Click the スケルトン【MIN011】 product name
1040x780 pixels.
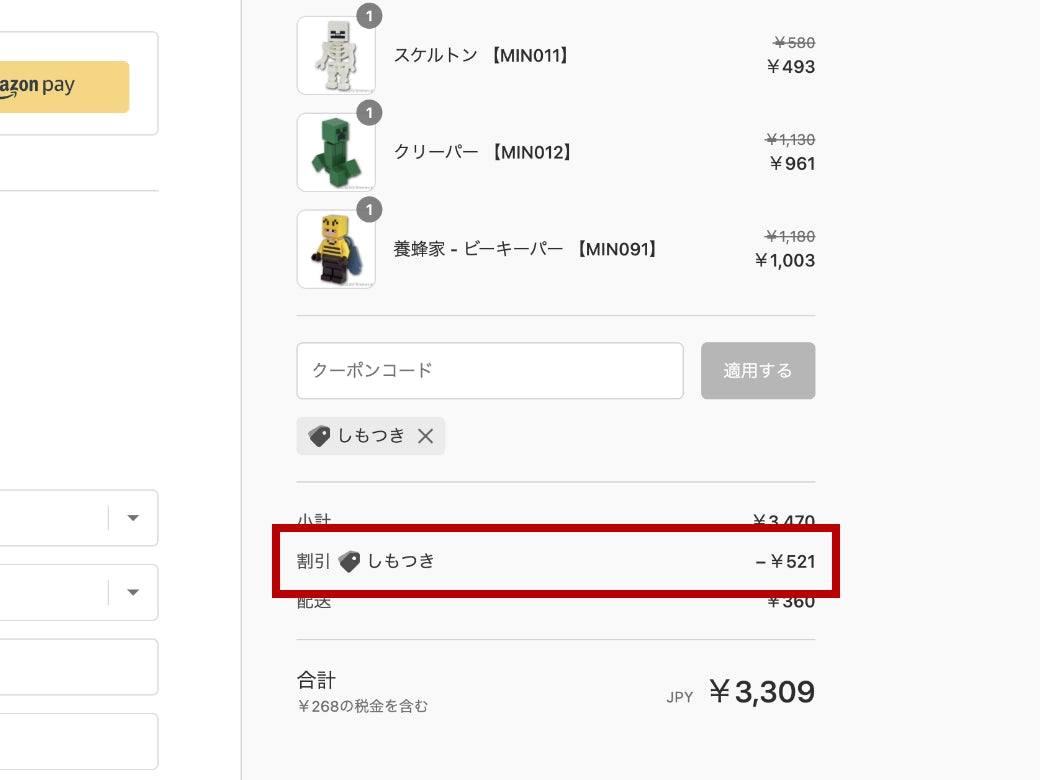(483, 56)
